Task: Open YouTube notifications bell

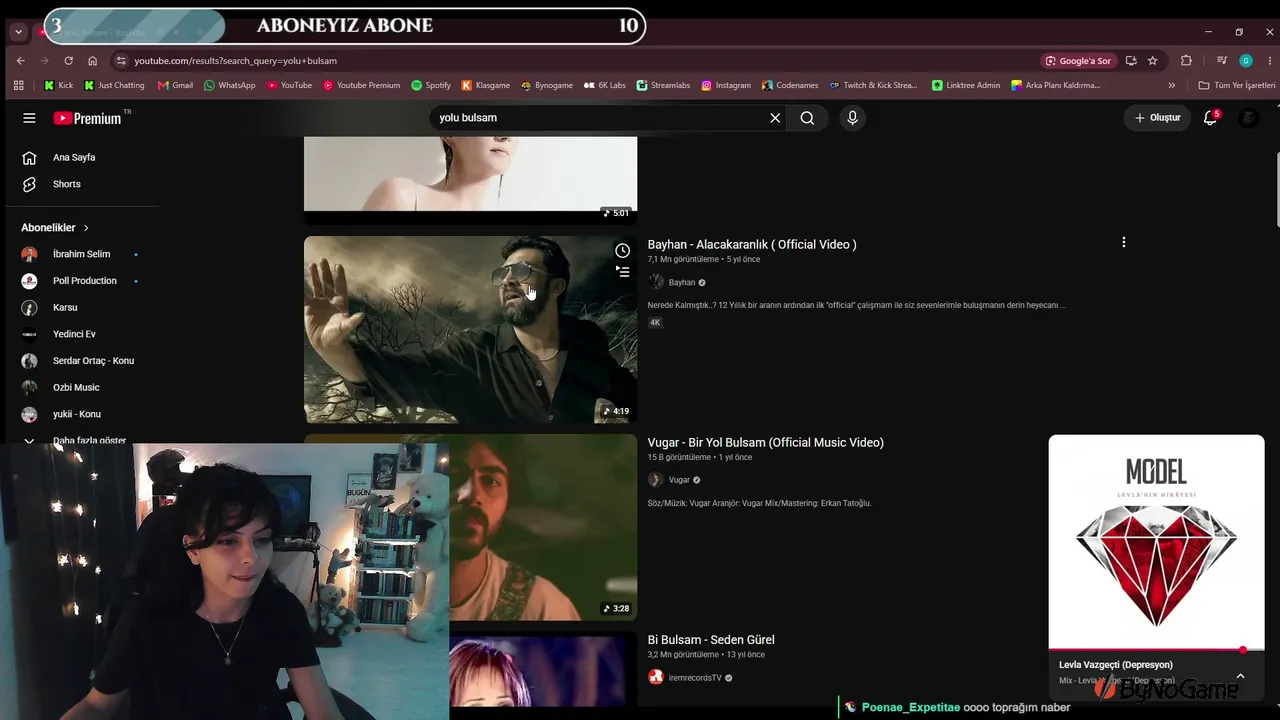Action: [x=1210, y=117]
